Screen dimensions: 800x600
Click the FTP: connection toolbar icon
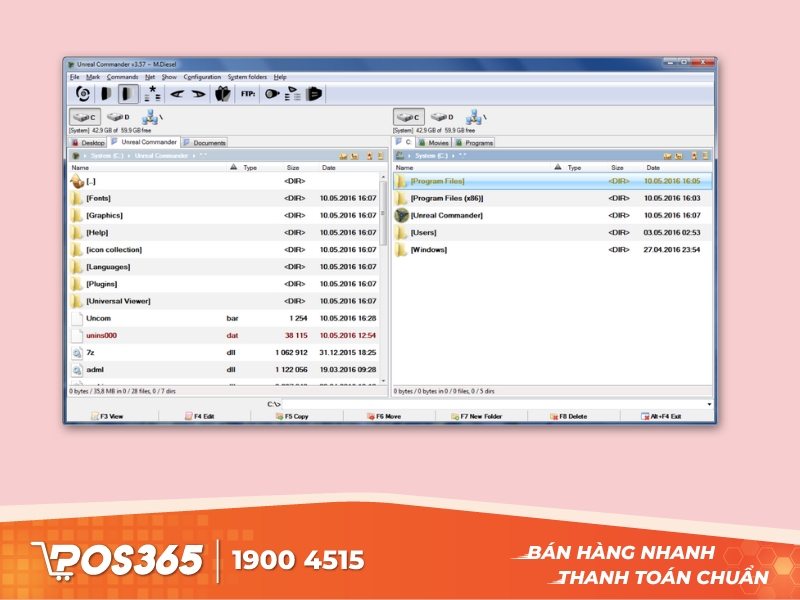247,94
